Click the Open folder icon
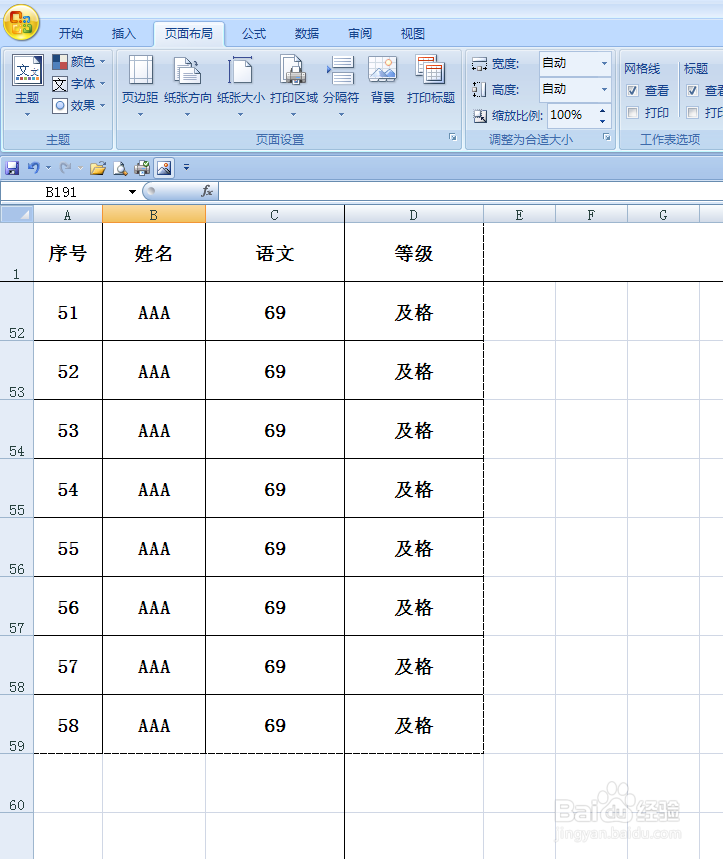The height and width of the screenshot is (859, 723). click(98, 168)
